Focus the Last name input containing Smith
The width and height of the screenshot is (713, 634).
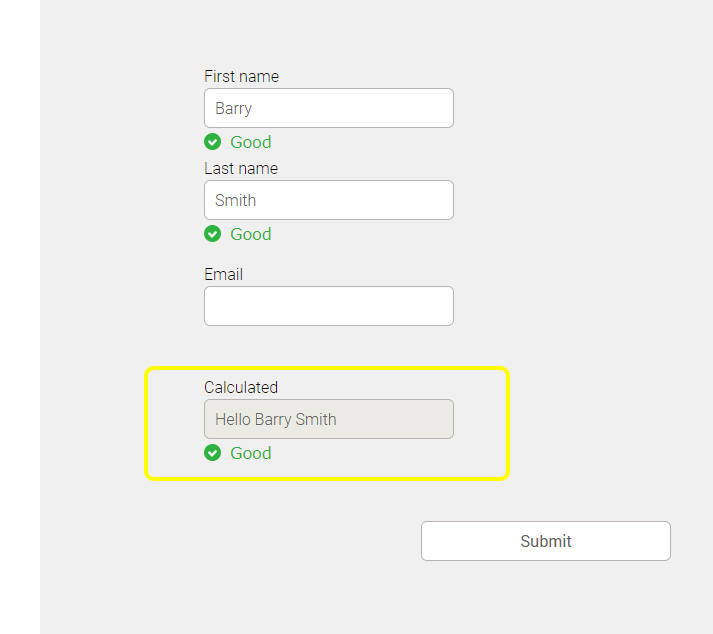click(328, 200)
